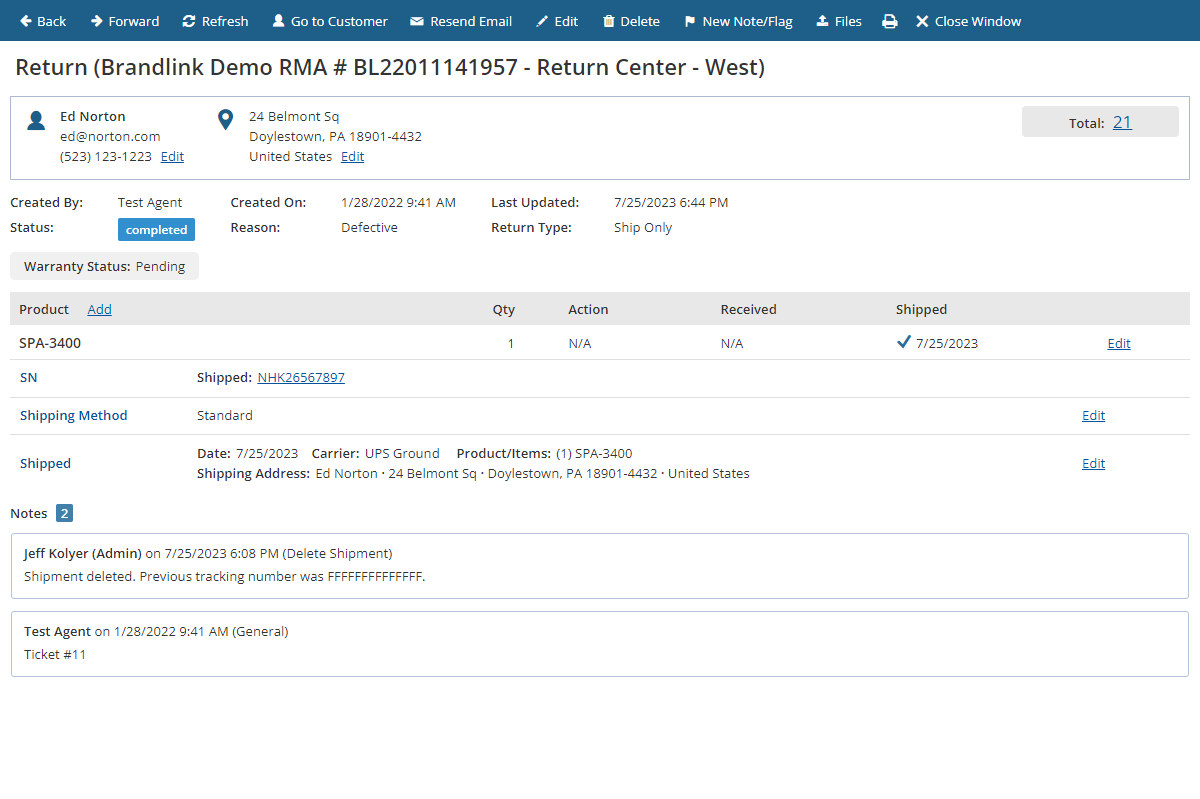This screenshot has width=1200, height=799.
Task: Click the shipped checkmark for SPA-3400
Action: click(x=903, y=342)
